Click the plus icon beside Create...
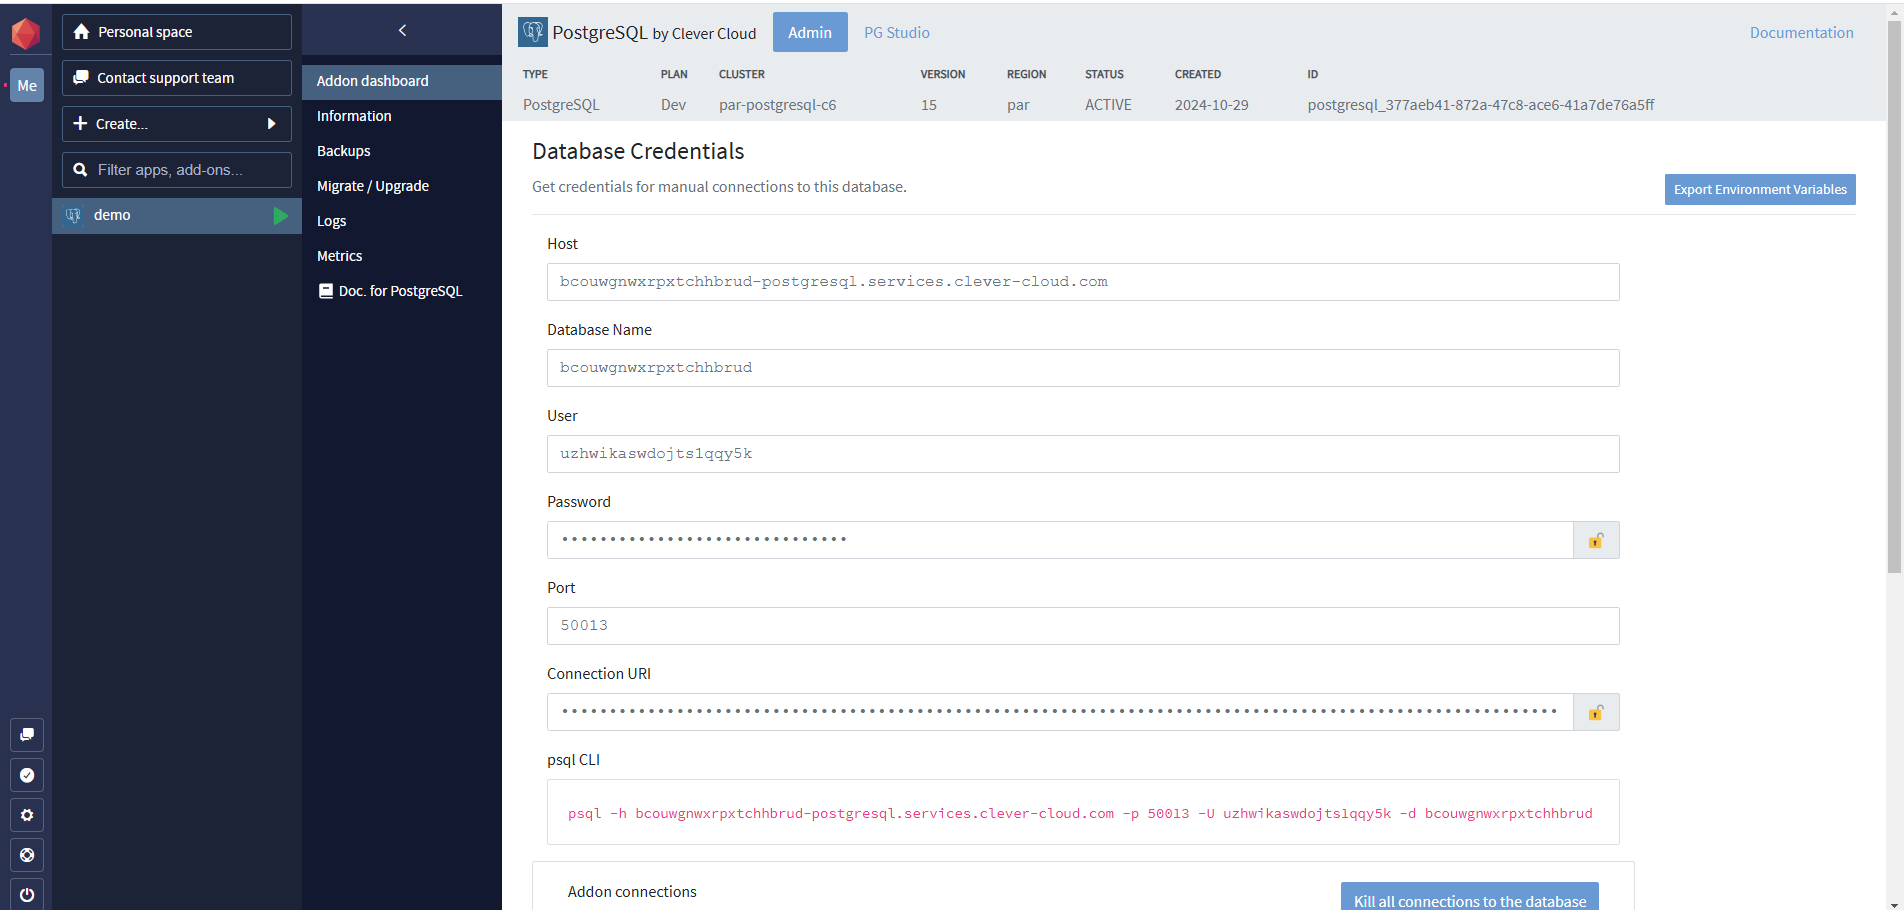This screenshot has height=910, width=1904. (x=80, y=124)
